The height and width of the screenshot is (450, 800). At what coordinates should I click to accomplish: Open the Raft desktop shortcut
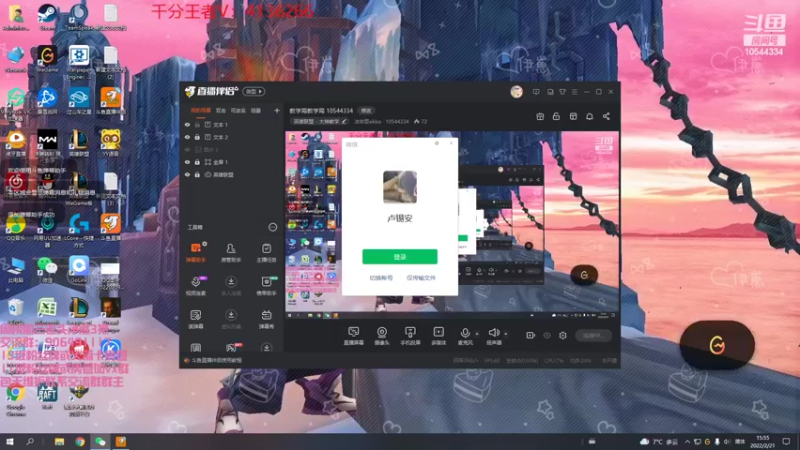[x=47, y=397]
